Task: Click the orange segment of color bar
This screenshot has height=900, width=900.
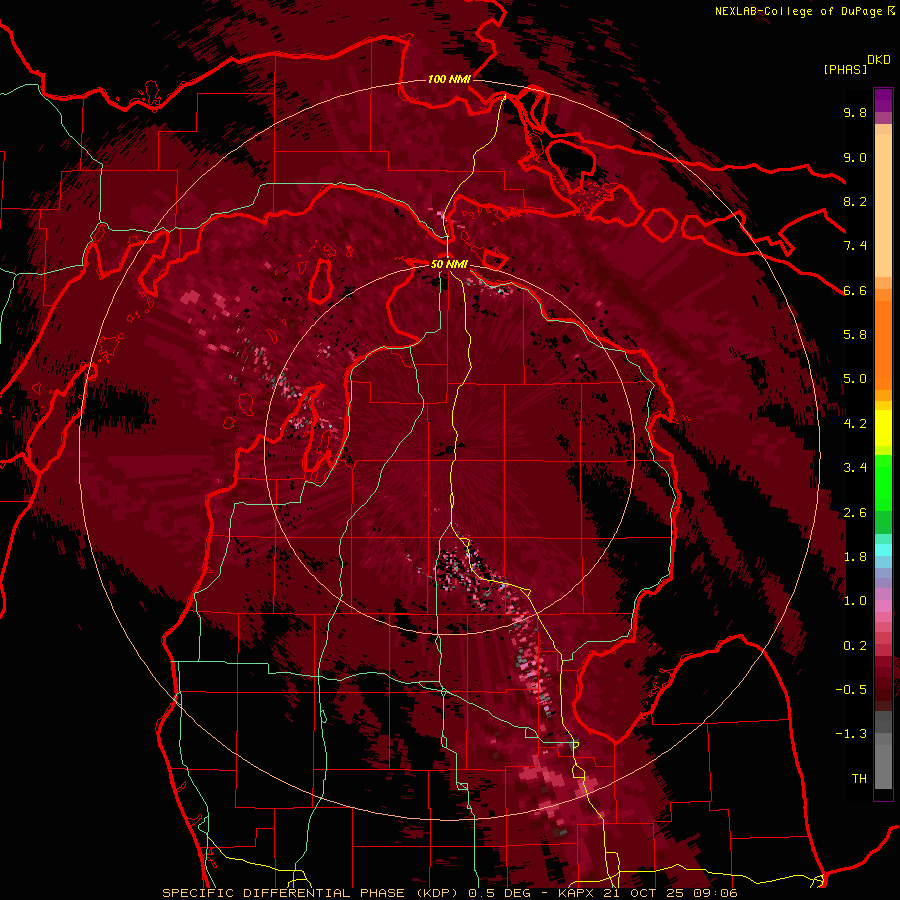Action: 883,344
